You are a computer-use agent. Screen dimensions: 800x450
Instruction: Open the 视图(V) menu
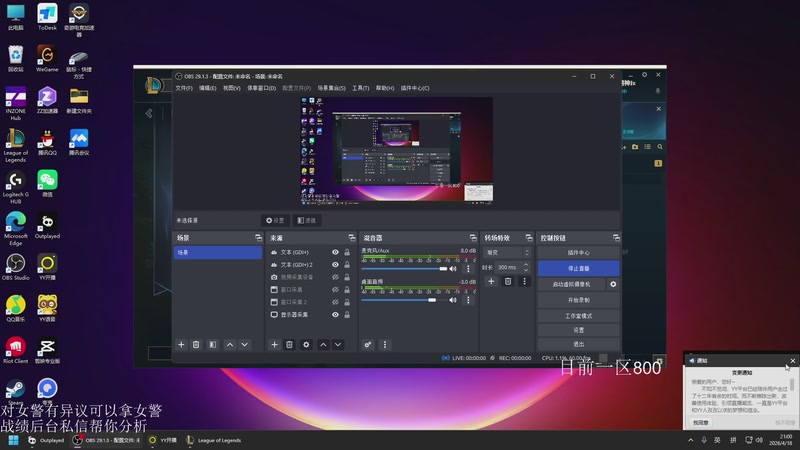(x=231, y=88)
